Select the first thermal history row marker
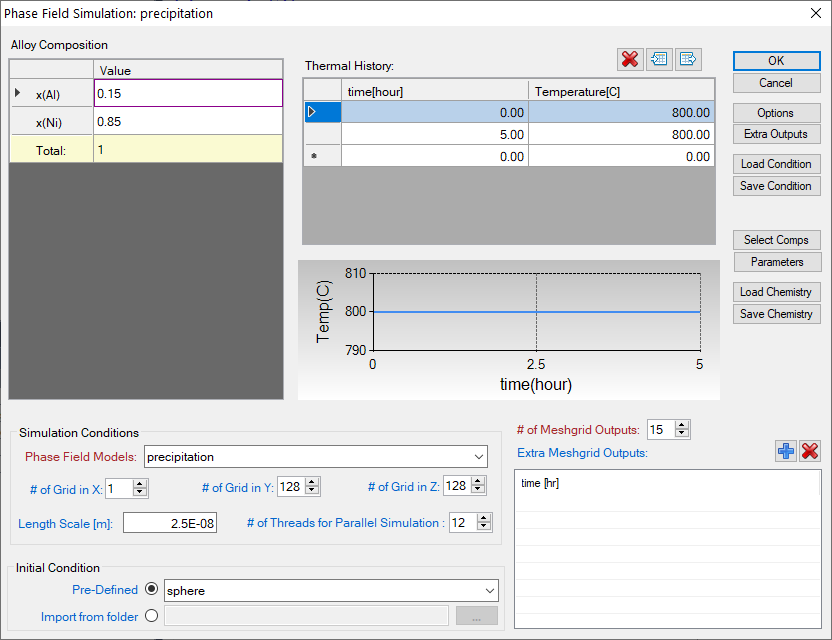This screenshot has height=640, width=832. pos(312,112)
